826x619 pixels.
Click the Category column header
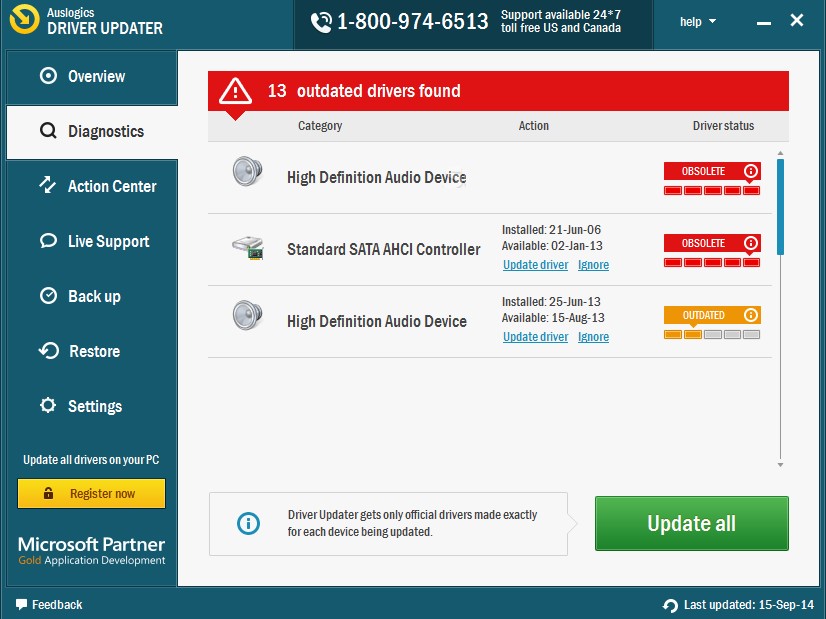point(320,125)
